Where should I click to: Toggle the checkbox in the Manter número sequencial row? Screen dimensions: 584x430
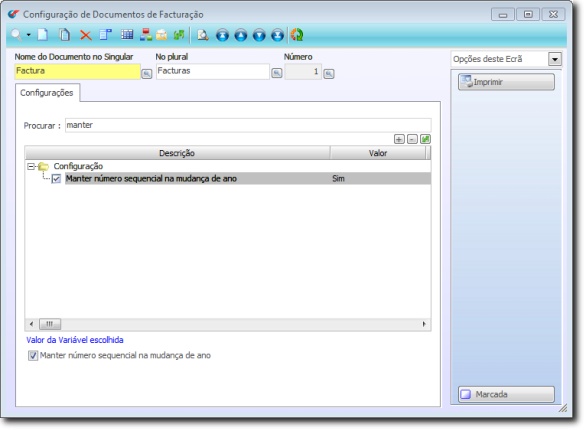coord(56,179)
